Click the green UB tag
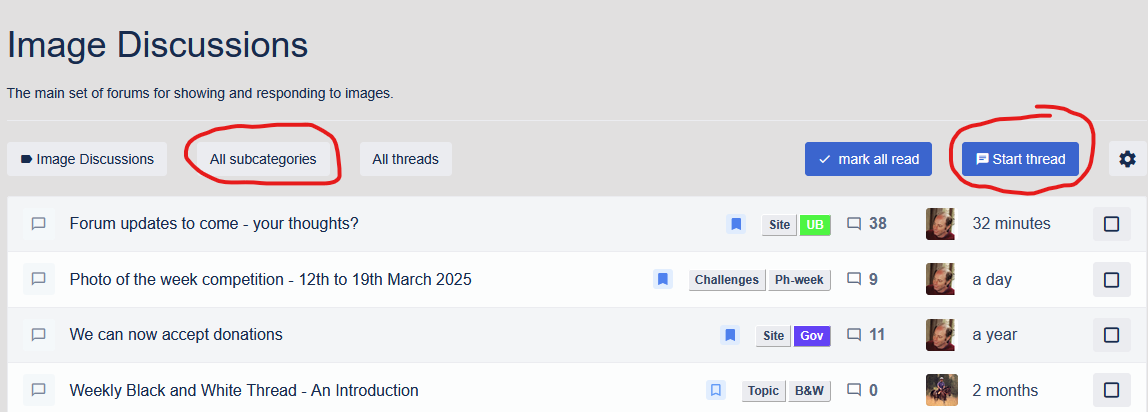 (815, 225)
